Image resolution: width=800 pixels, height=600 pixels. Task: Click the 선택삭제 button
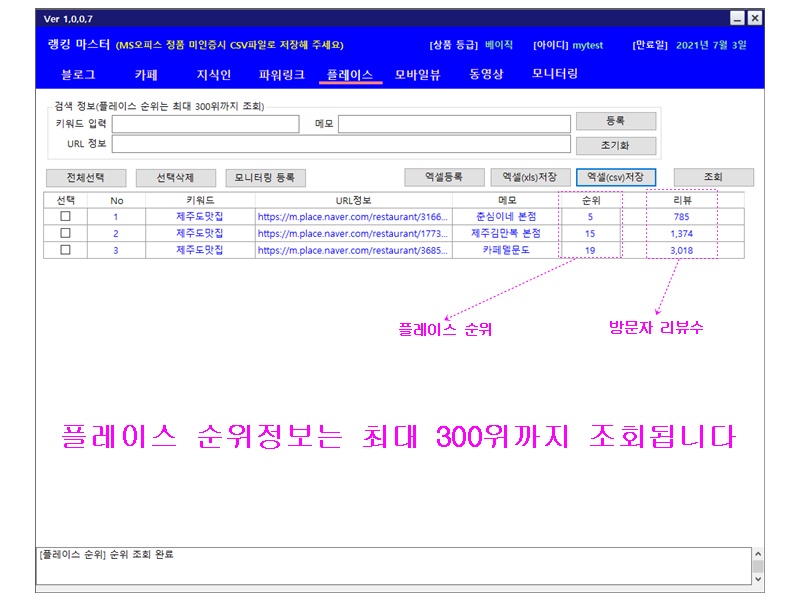(176, 178)
